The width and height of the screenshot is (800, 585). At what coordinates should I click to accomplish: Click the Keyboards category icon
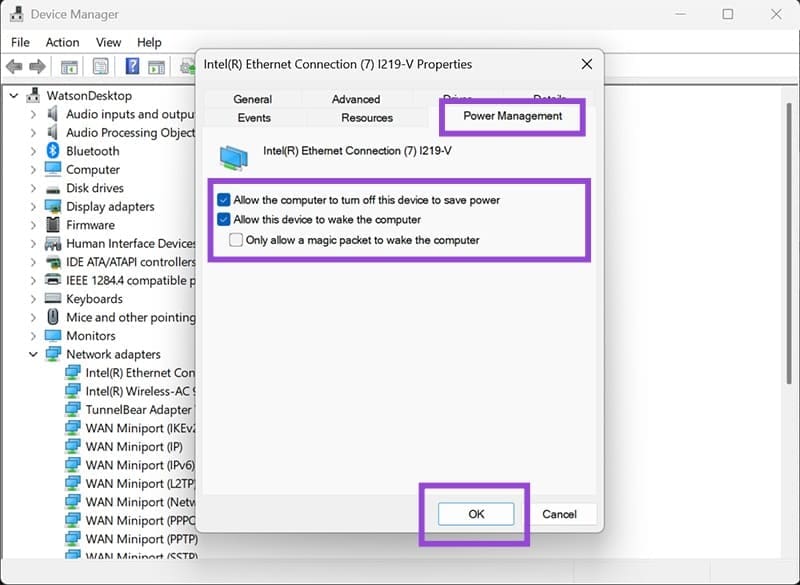53,298
